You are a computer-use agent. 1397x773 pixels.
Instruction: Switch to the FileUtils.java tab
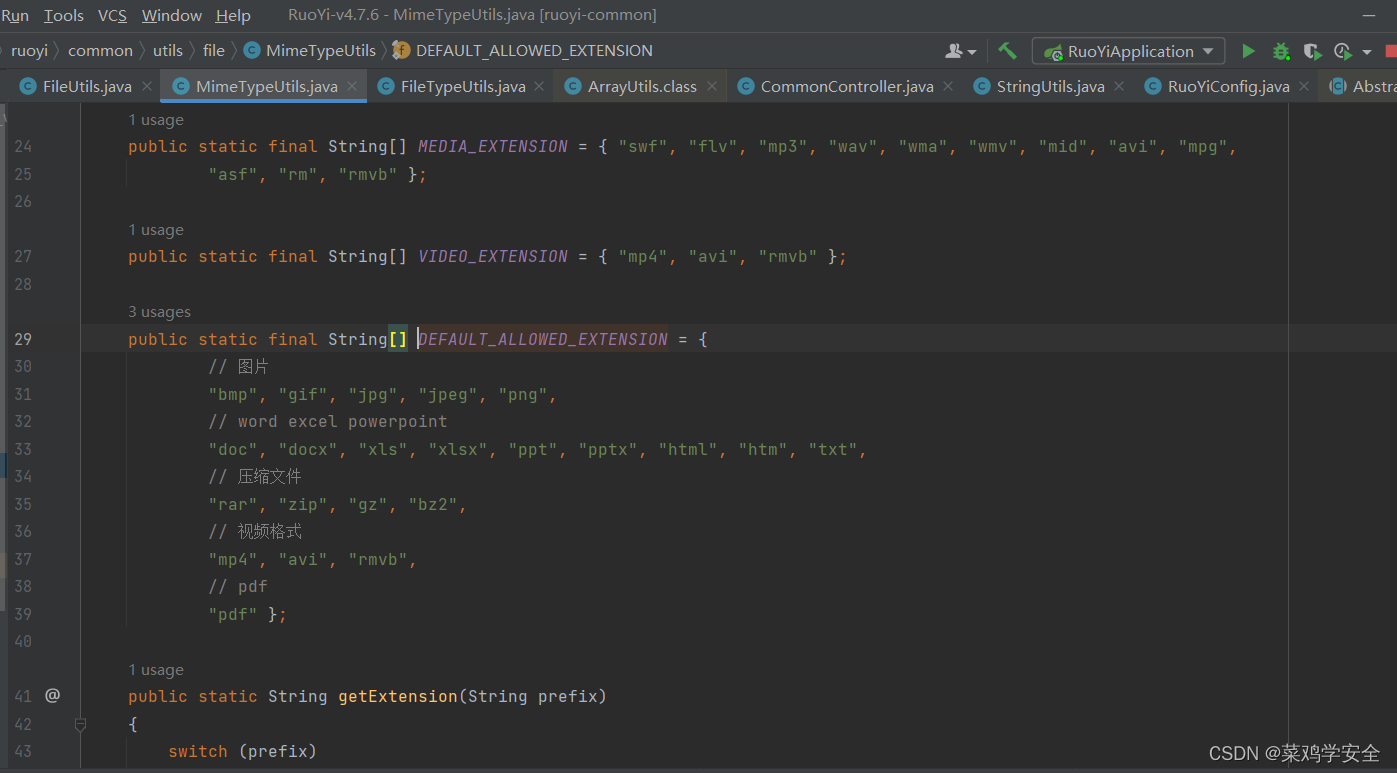(x=87, y=86)
